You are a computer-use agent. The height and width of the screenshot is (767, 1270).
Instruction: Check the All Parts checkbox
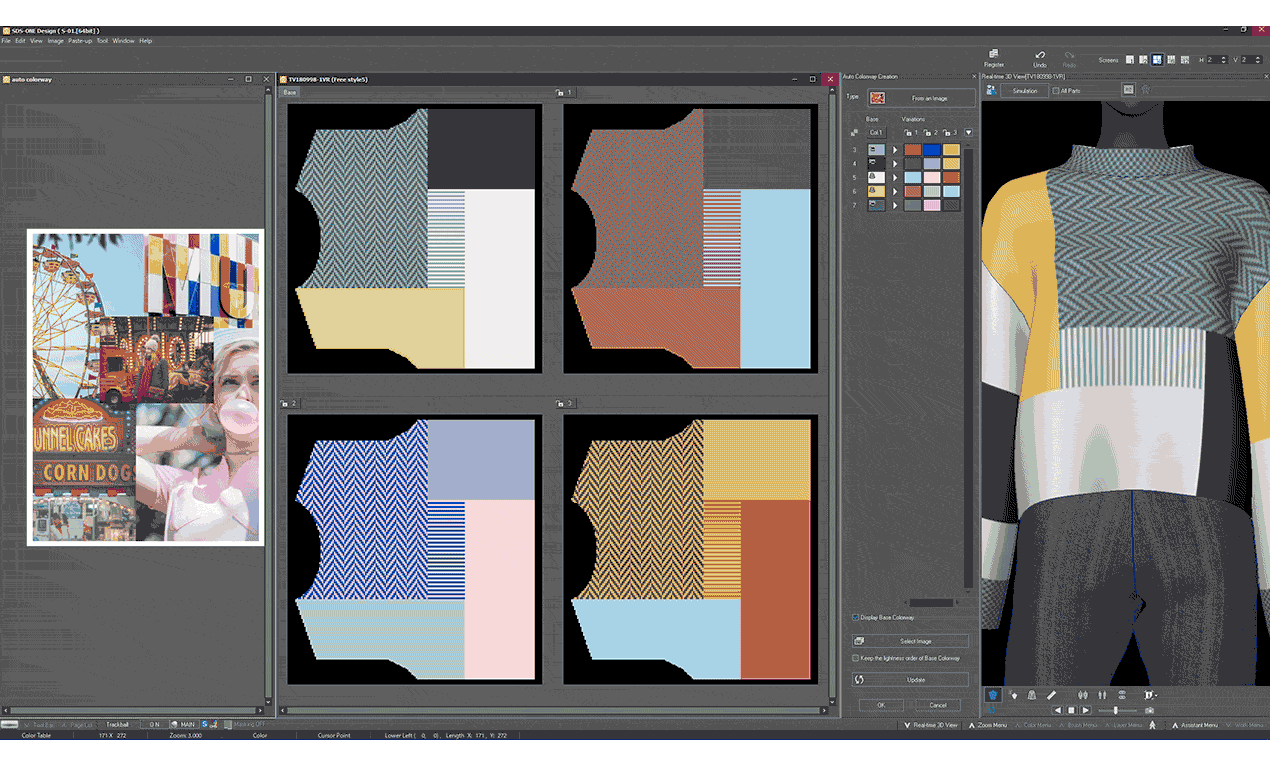[1056, 91]
